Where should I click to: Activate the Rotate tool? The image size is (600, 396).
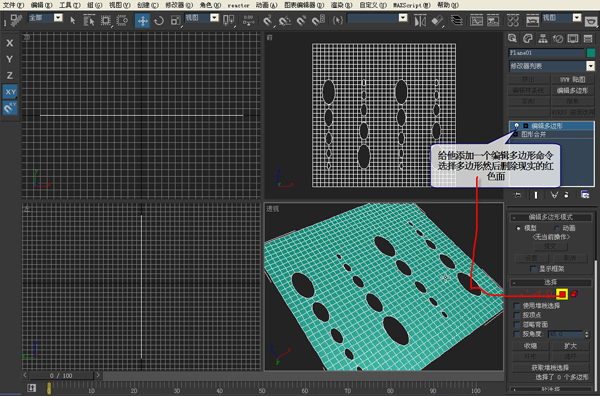click(x=159, y=20)
